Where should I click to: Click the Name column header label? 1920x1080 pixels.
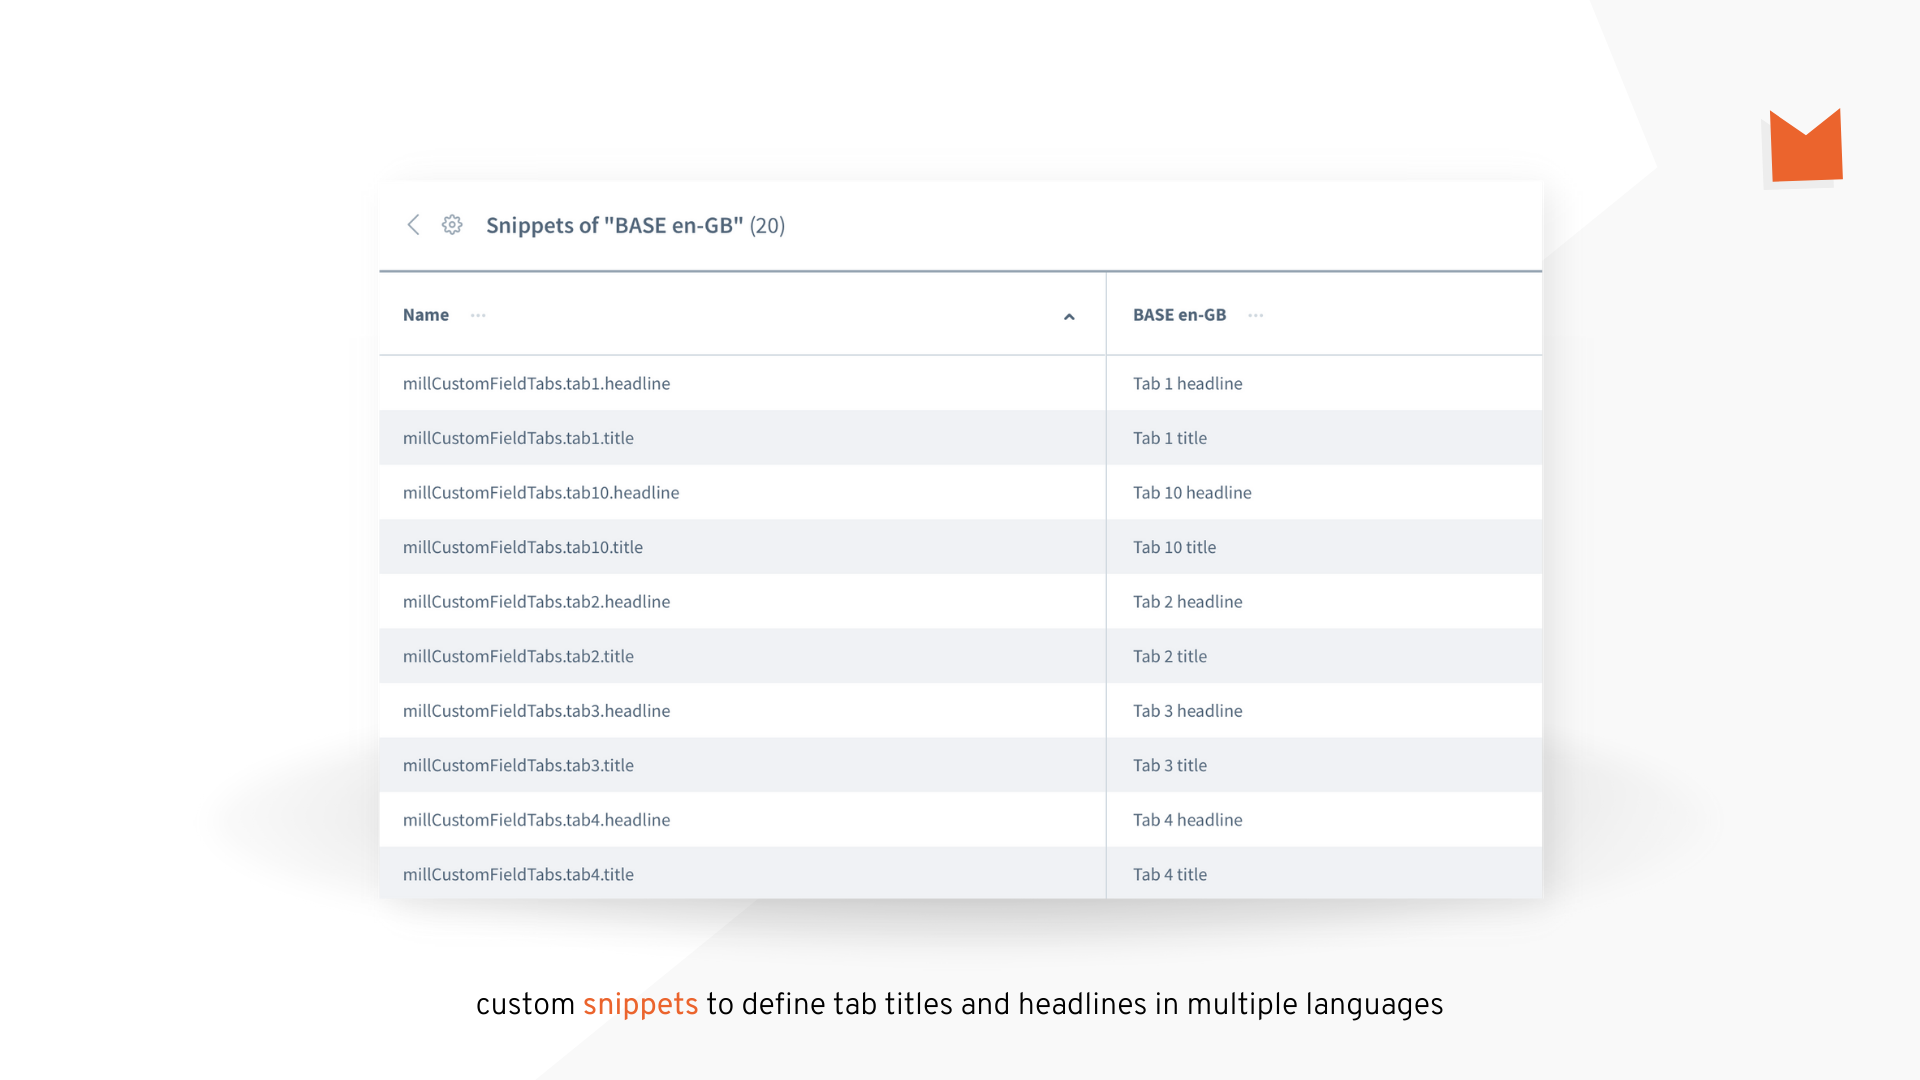click(x=426, y=315)
